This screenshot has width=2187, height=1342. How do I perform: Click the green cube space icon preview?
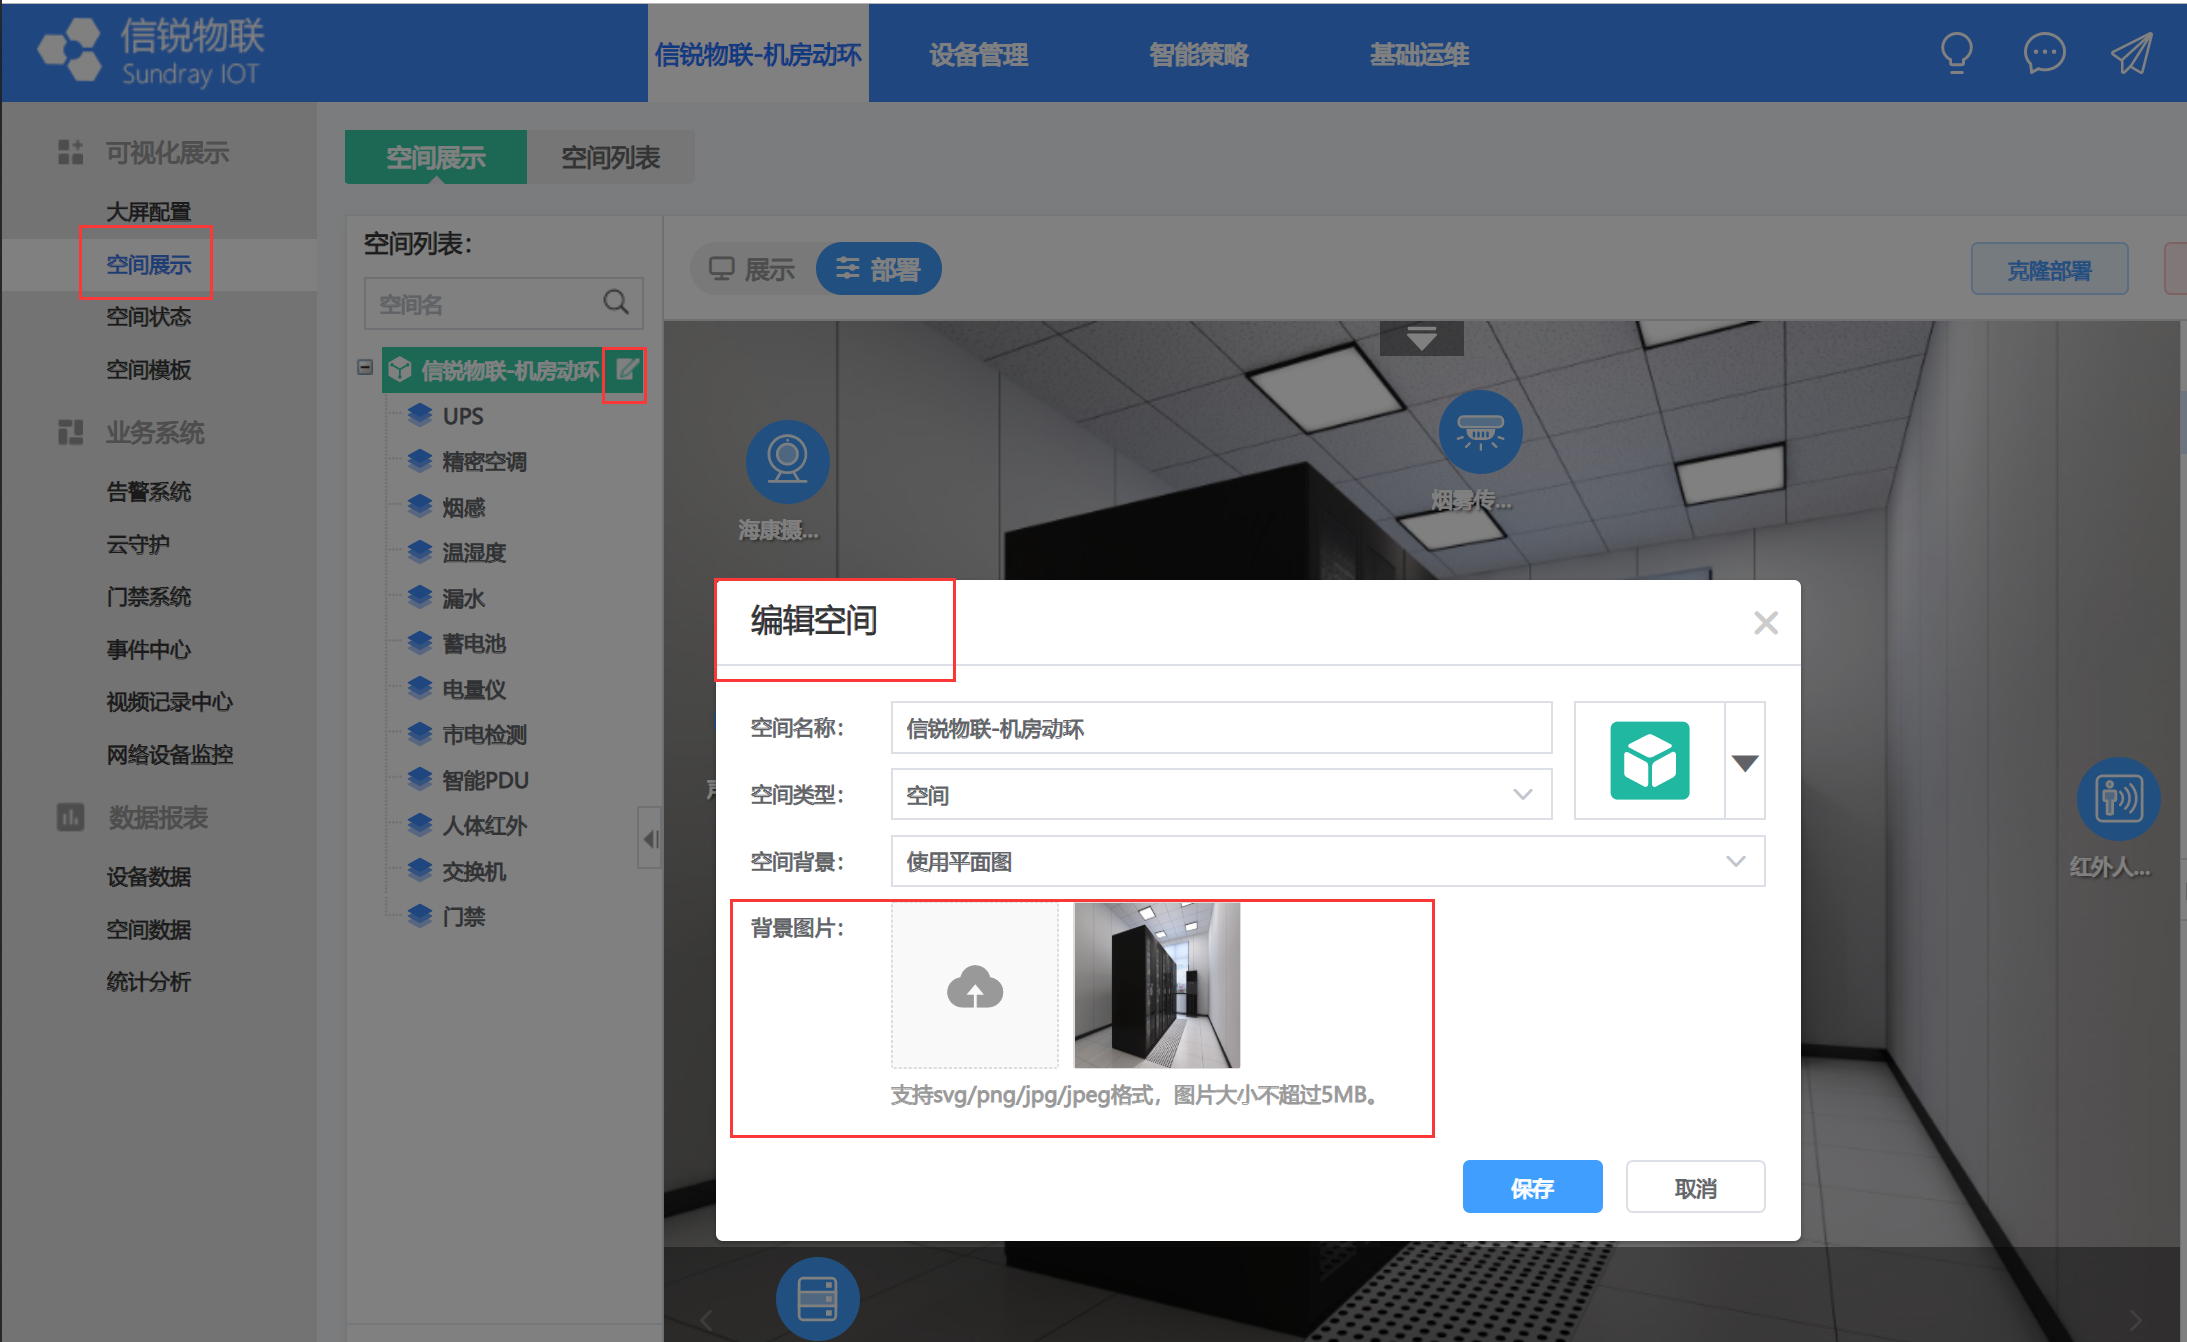(x=1650, y=761)
